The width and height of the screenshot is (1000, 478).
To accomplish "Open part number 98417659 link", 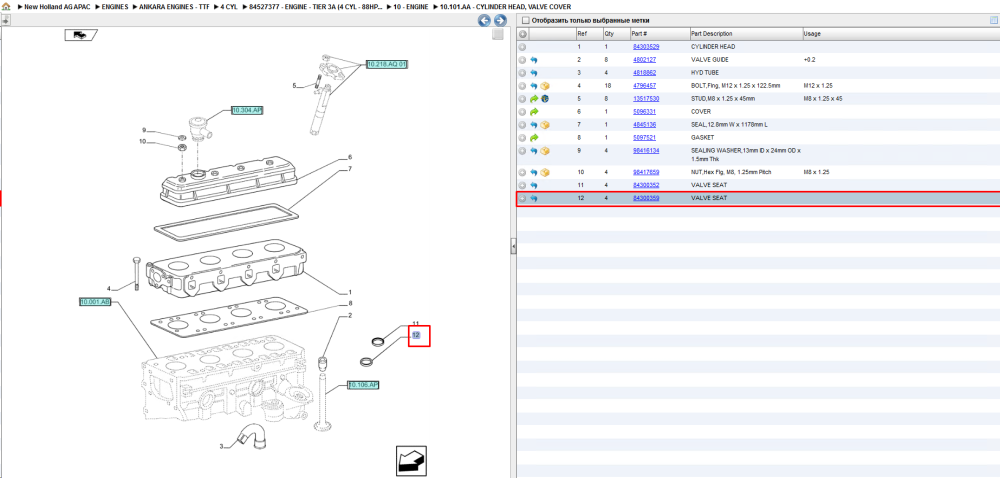I will tap(645, 173).
